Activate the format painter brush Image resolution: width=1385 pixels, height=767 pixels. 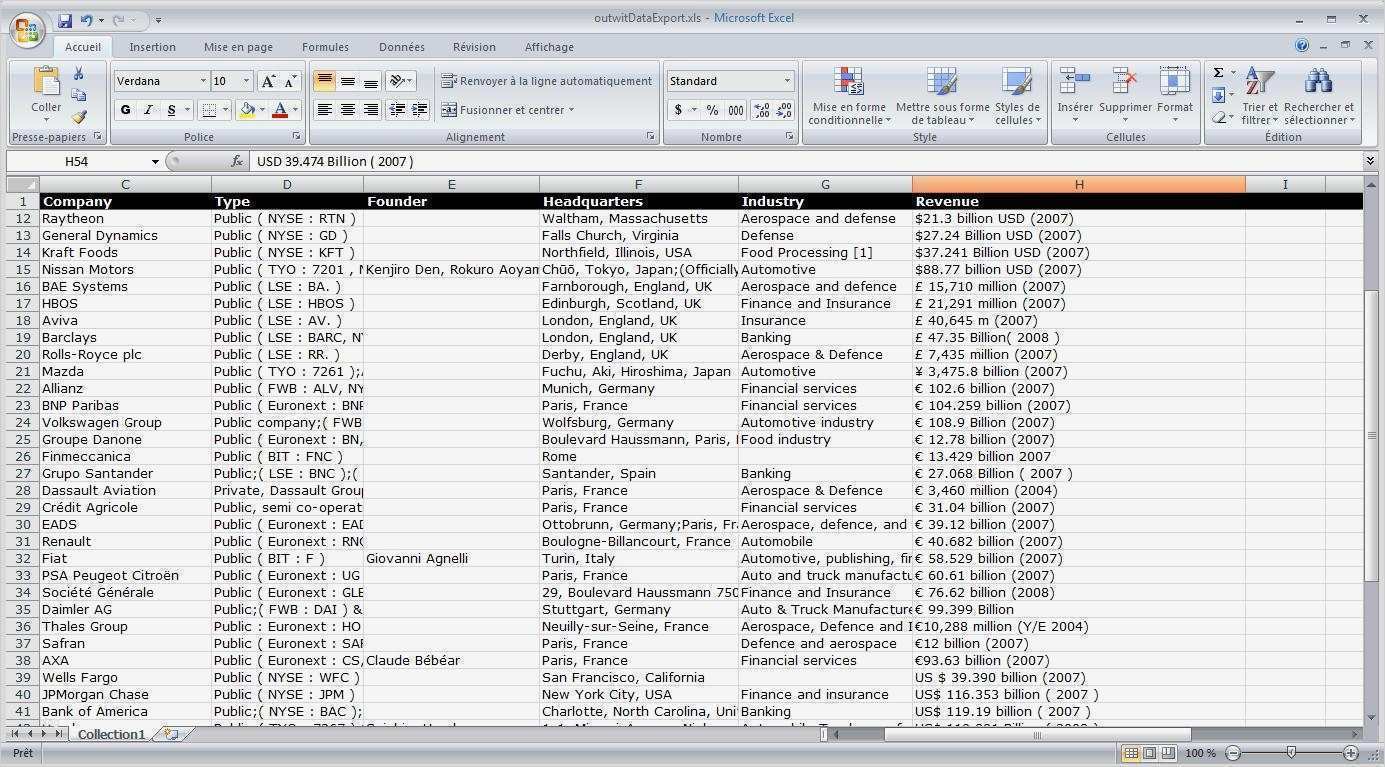coord(79,117)
